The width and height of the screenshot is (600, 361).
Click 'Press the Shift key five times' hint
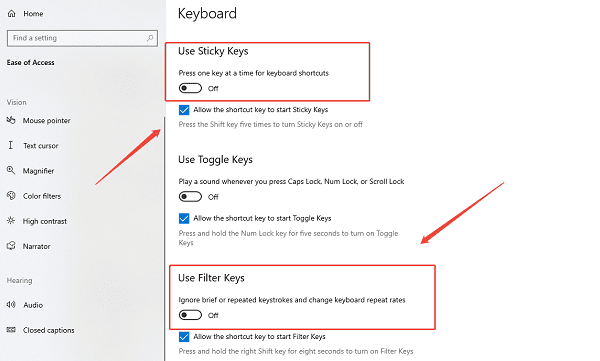pos(271,124)
